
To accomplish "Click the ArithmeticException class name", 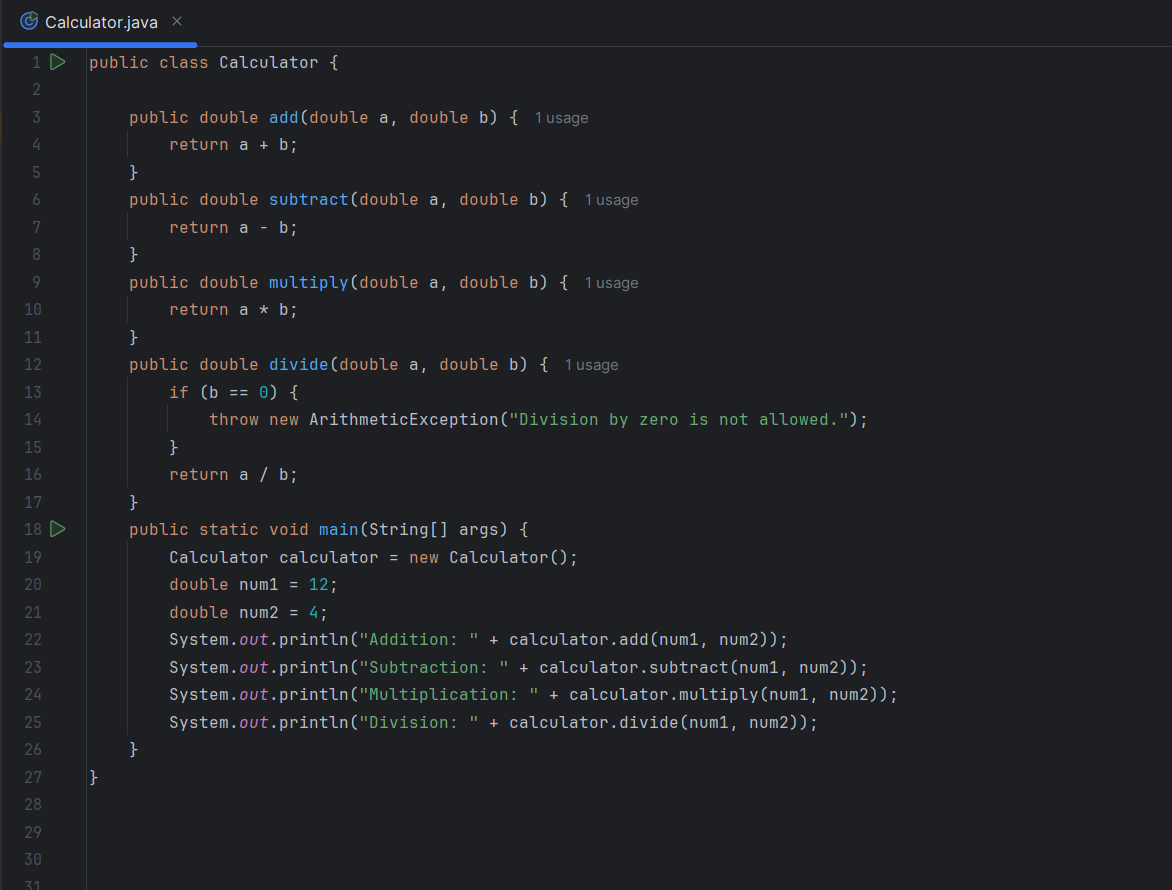I will pos(404,420).
